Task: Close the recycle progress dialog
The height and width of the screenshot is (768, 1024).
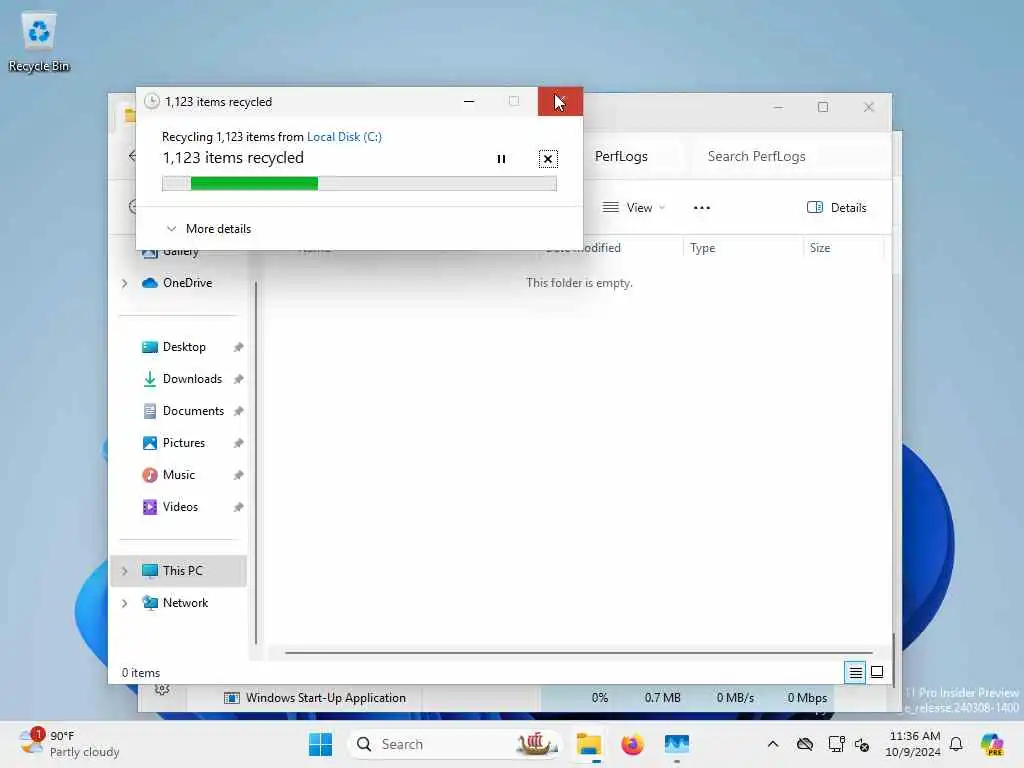Action: [x=560, y=102]
